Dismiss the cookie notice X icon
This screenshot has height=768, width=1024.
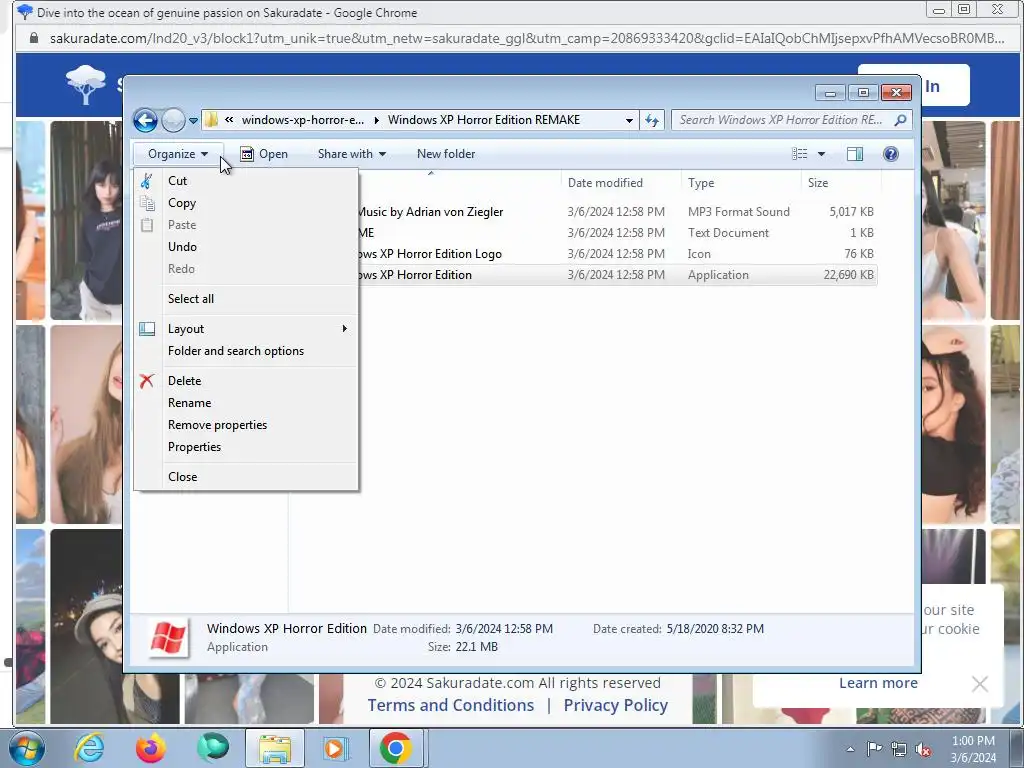point(979,684)
